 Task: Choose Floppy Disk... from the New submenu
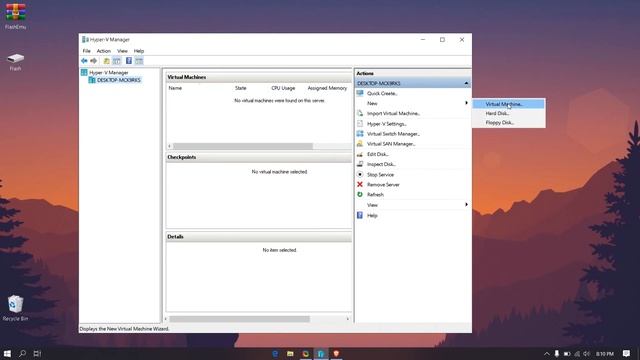(509, 122)
